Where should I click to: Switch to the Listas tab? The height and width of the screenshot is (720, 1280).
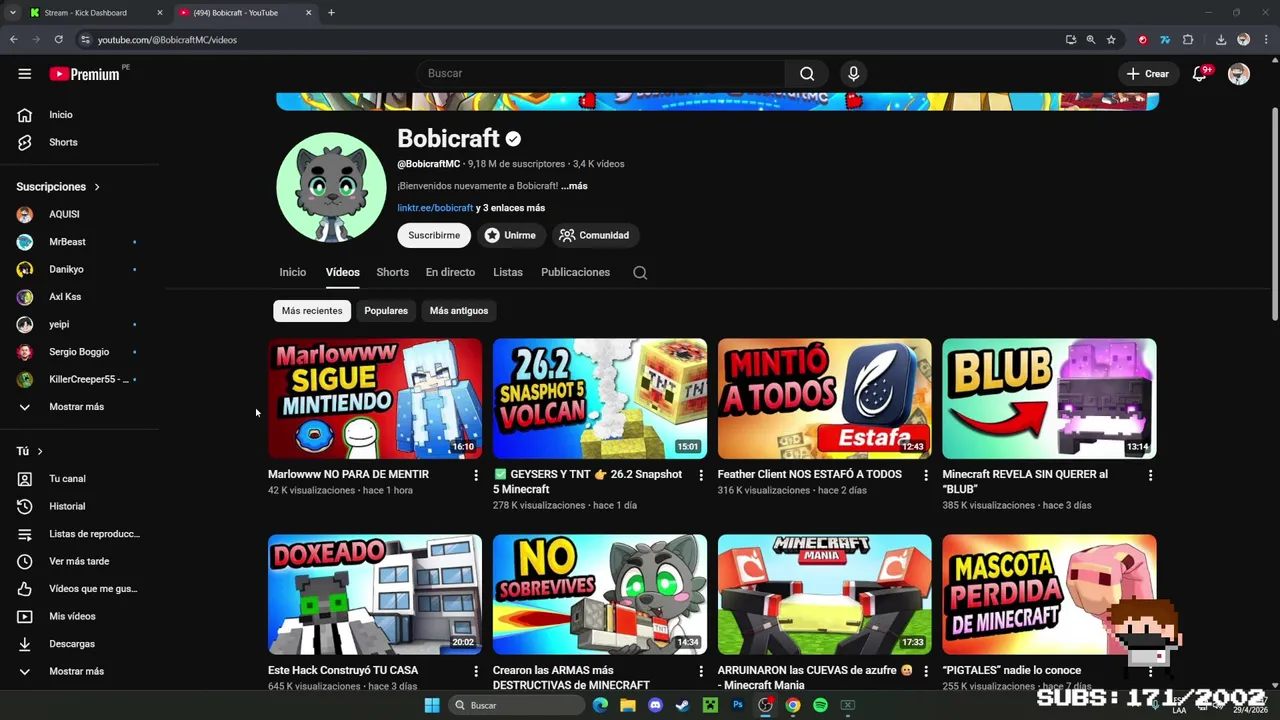click(x=508, y=272)
